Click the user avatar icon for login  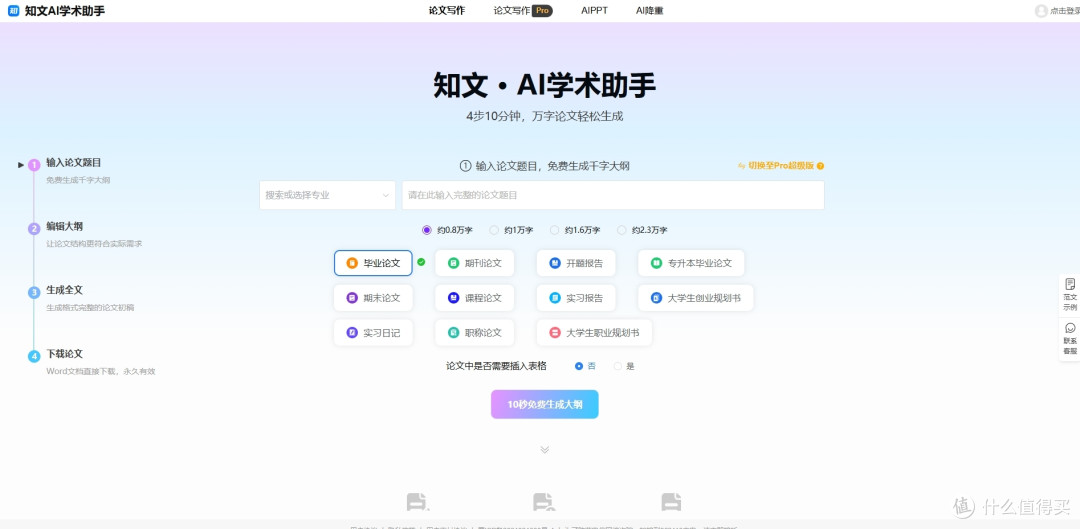pos(1041,11)
